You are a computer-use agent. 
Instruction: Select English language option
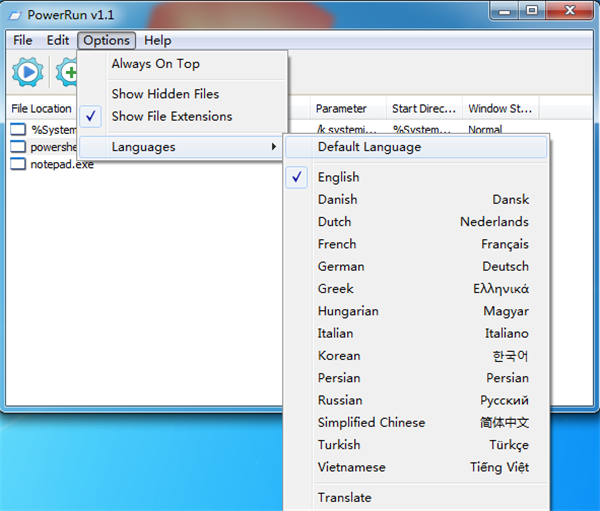(x=338, y=177)
